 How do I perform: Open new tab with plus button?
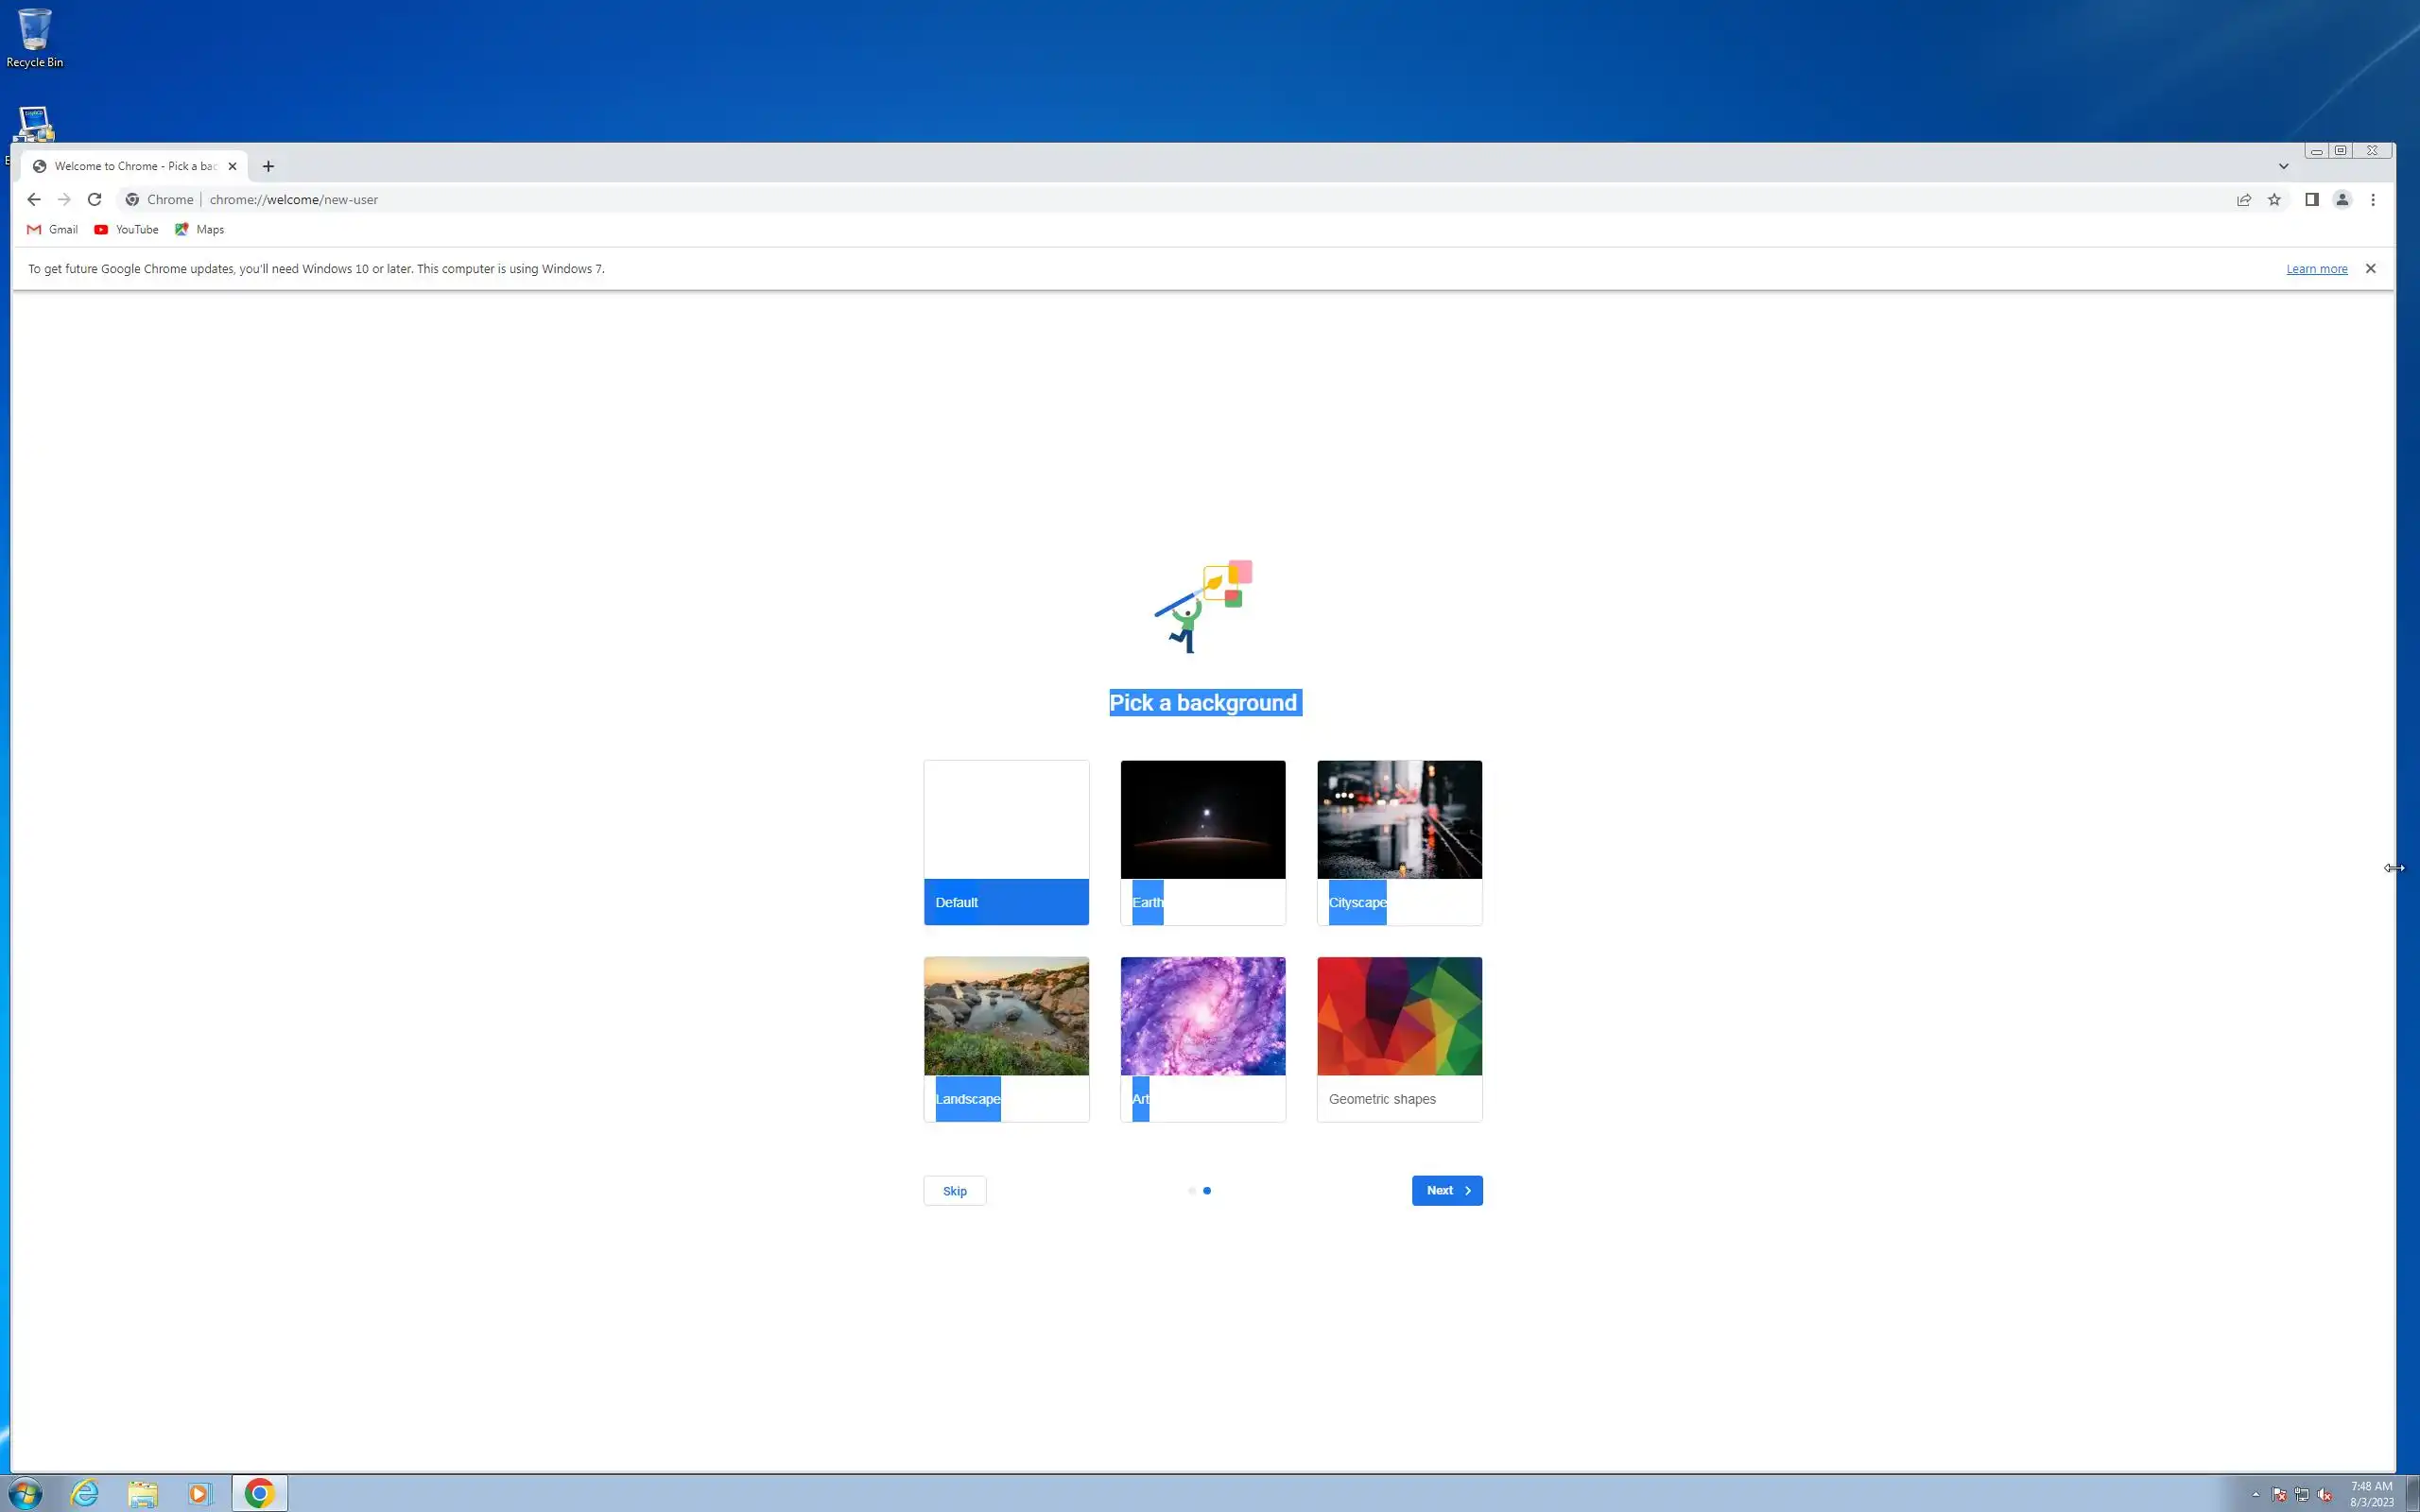click(x=268, y=167)
